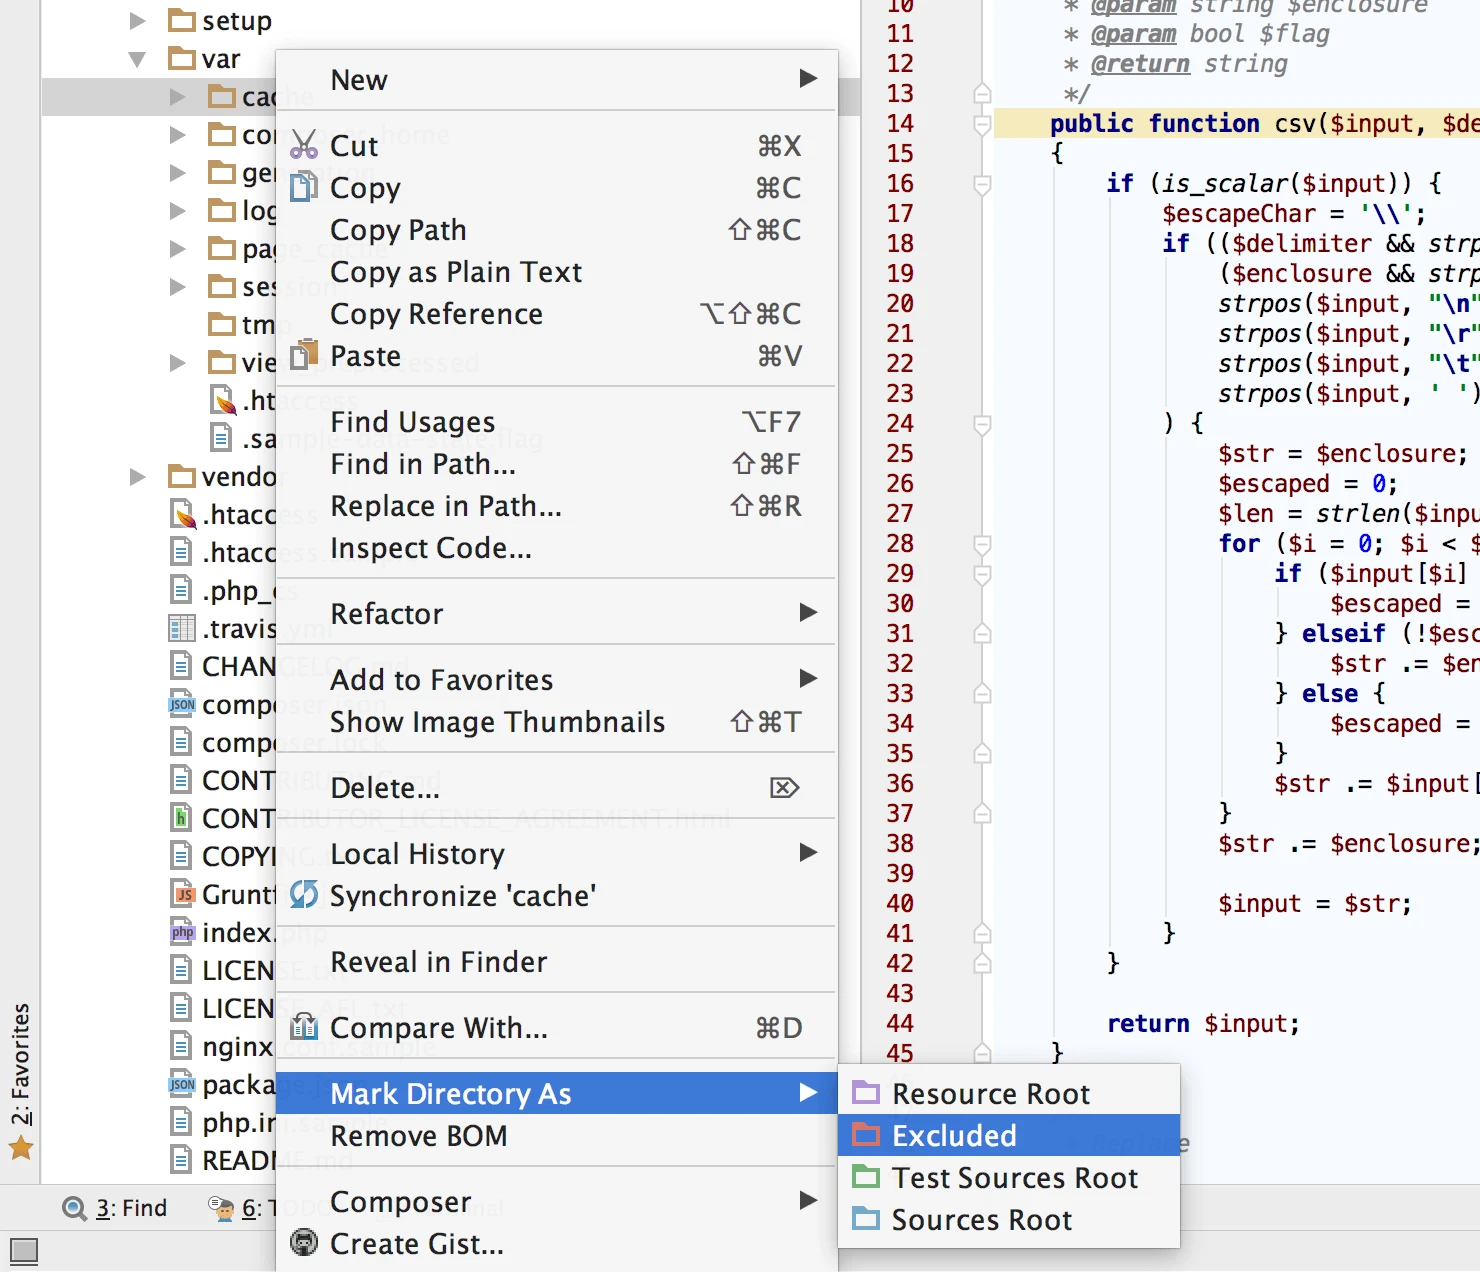Viewport: 1480px width, 1272px height.
Task: Click the Synchronize 'cache' refresh icon
Action: (x=303, y=895)
